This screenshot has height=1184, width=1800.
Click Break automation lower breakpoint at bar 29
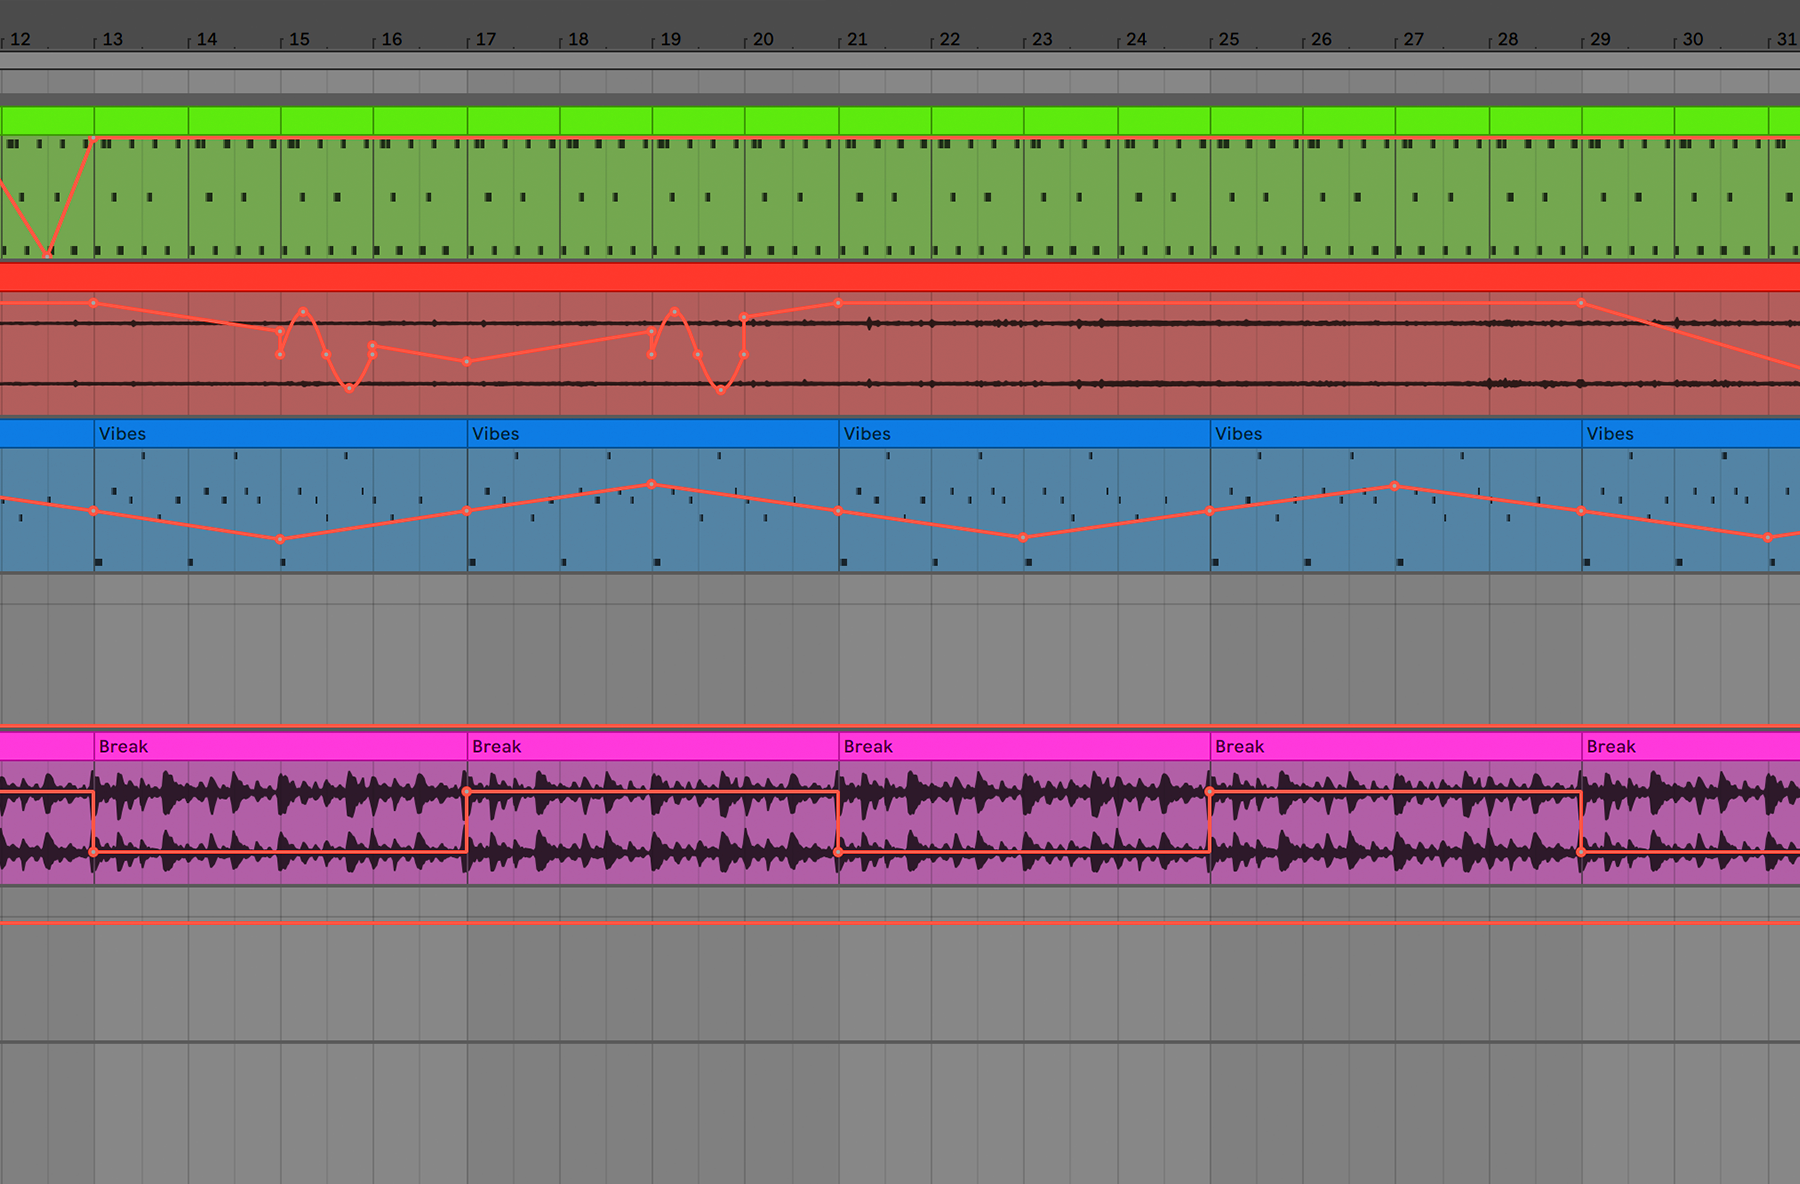[x=1581, y=852]
